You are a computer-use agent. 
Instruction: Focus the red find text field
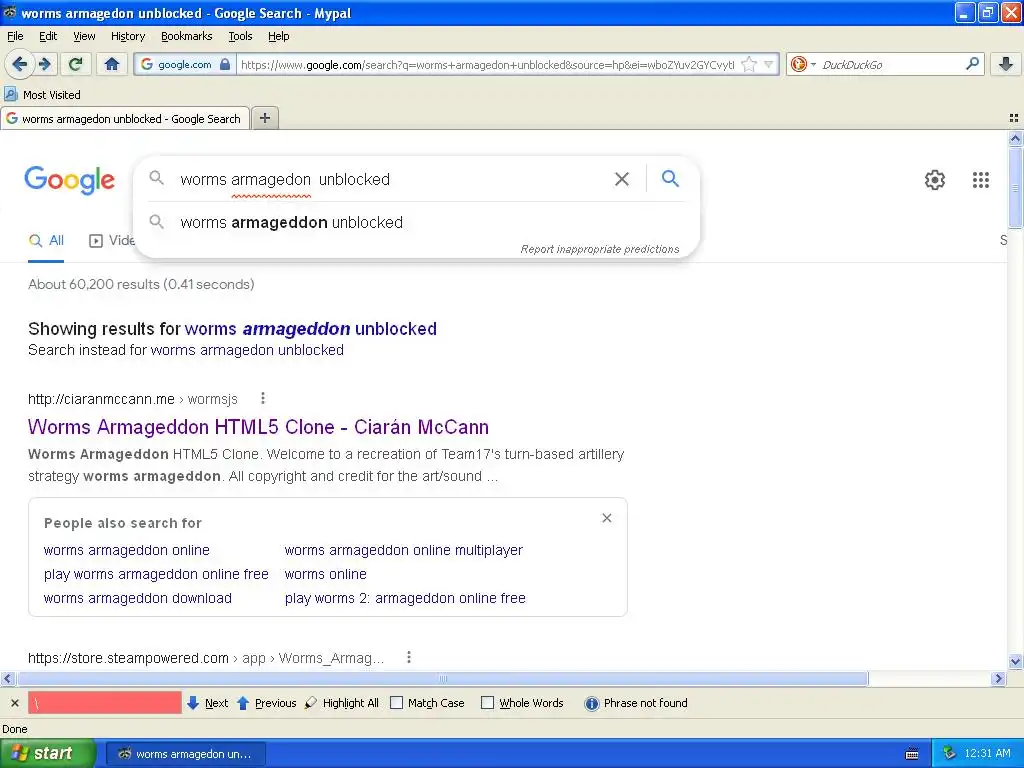[x=104, y=703]
